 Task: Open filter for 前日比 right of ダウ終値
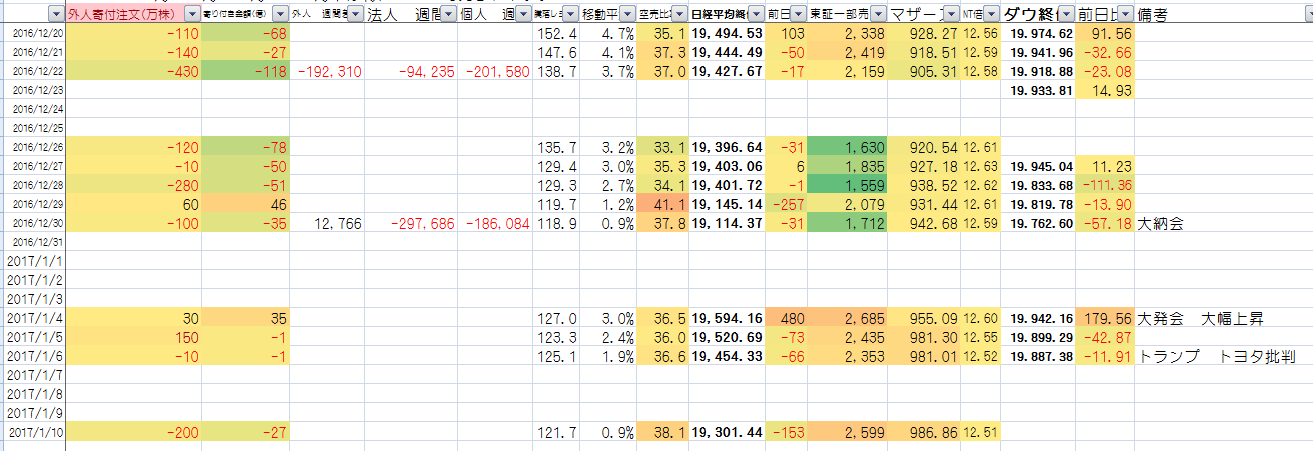click(1125, 15)
